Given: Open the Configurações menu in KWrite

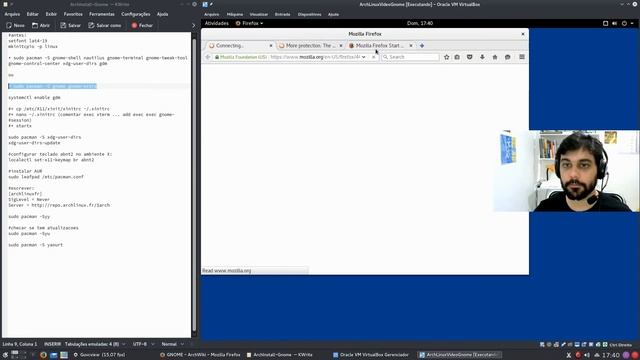Looking at the screenshot, I should (x=136, y=14).
